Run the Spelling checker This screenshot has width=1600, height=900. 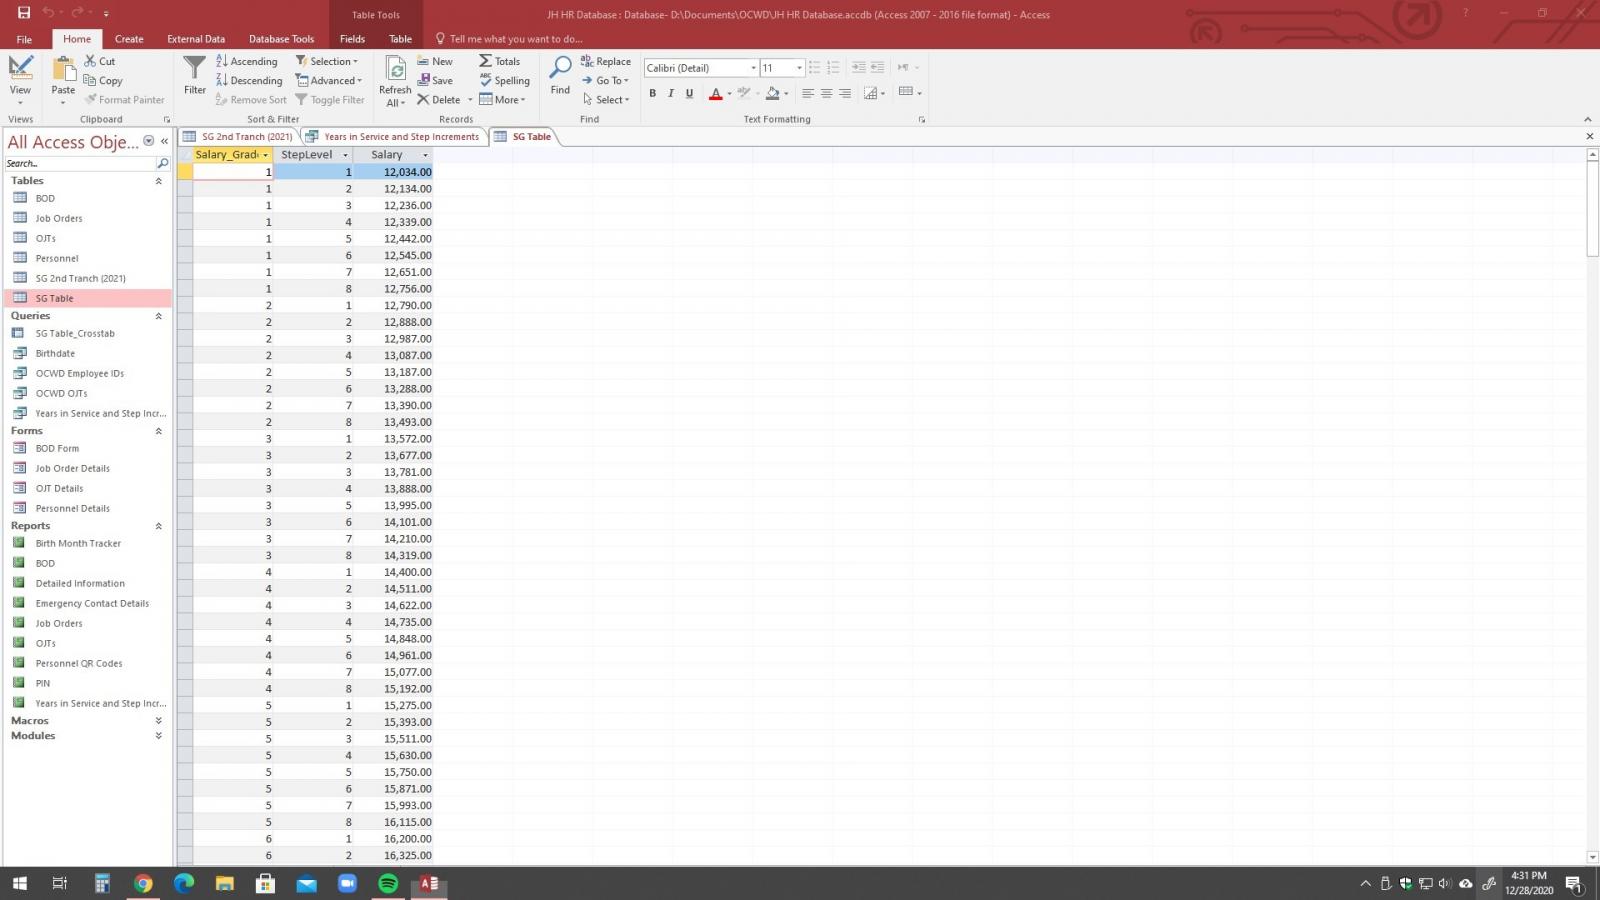click(505, 80)
